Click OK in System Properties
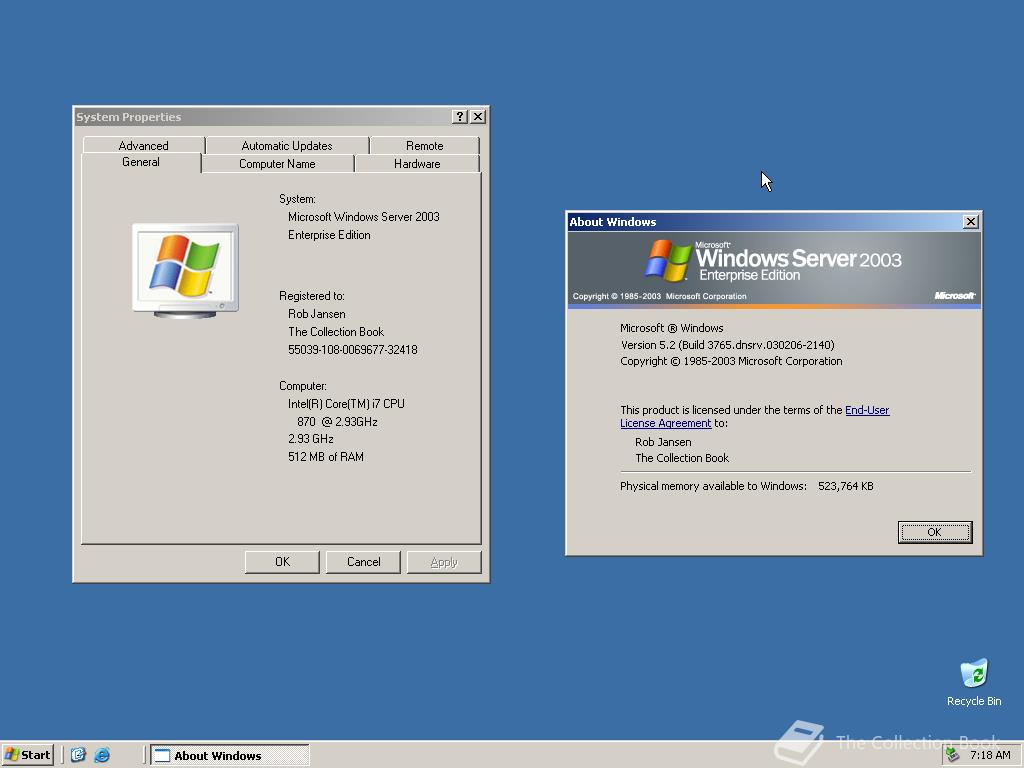Viewport: 1024px width, 768px height. pos(282,562)
